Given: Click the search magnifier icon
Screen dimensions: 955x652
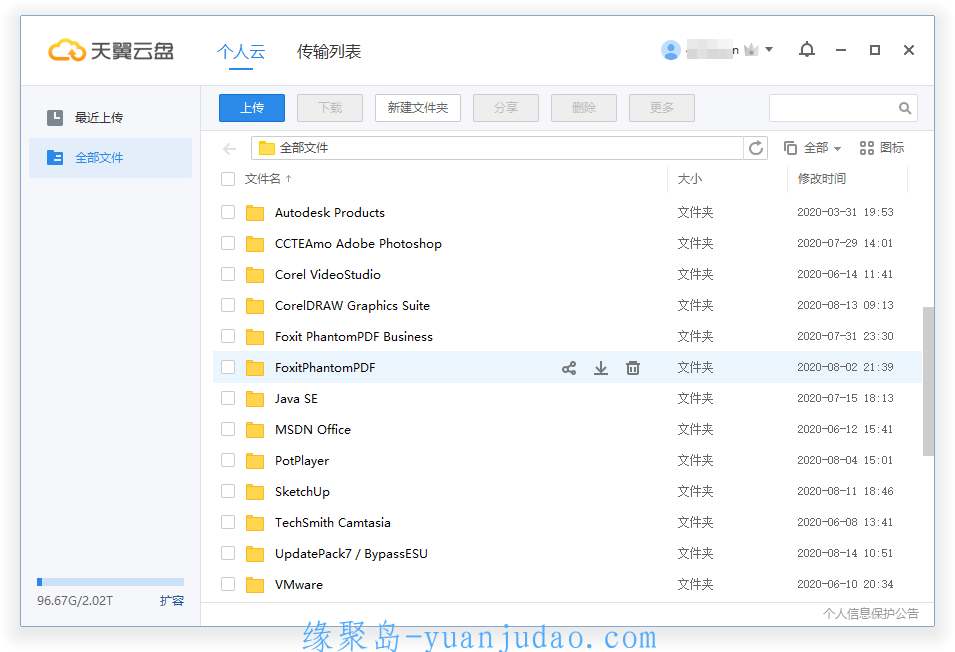Looking at the screenshot, I should click(904, 108).
